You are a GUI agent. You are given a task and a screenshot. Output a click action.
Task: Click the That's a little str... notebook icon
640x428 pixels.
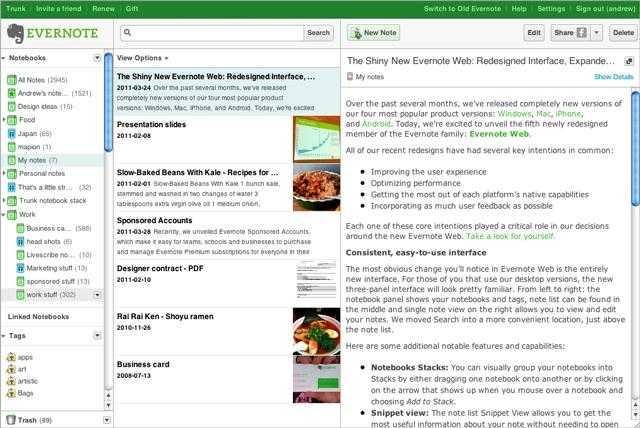pos(12,188)
